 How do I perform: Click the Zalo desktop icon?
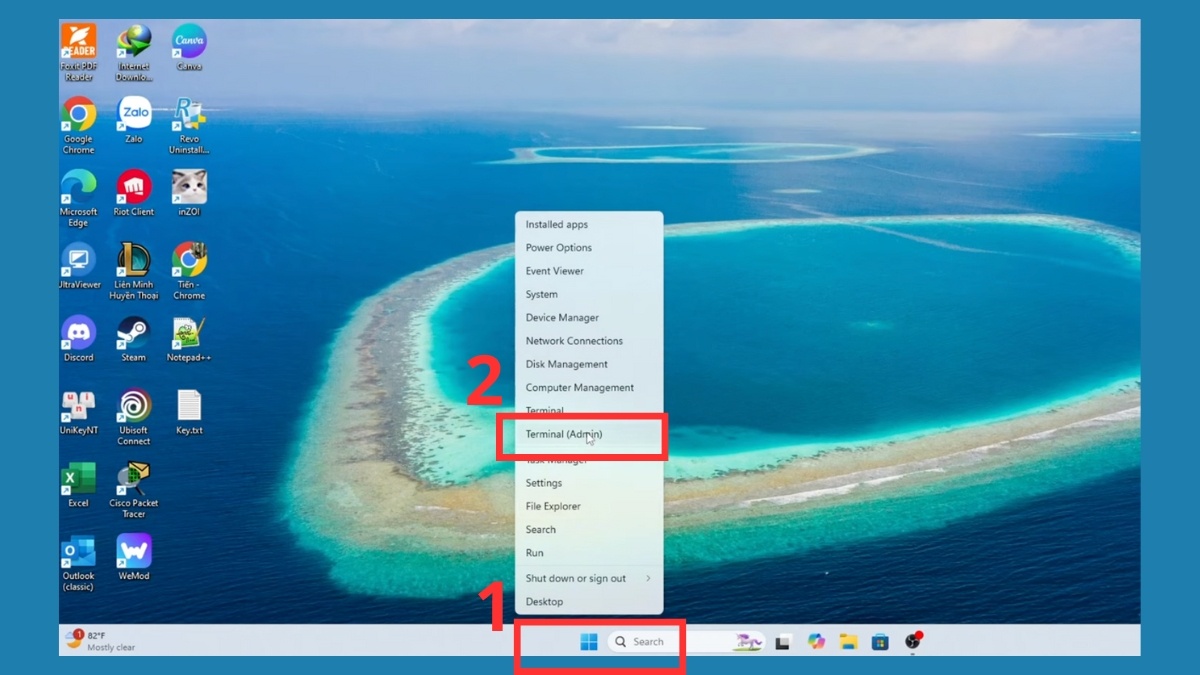tap(134, 120)
